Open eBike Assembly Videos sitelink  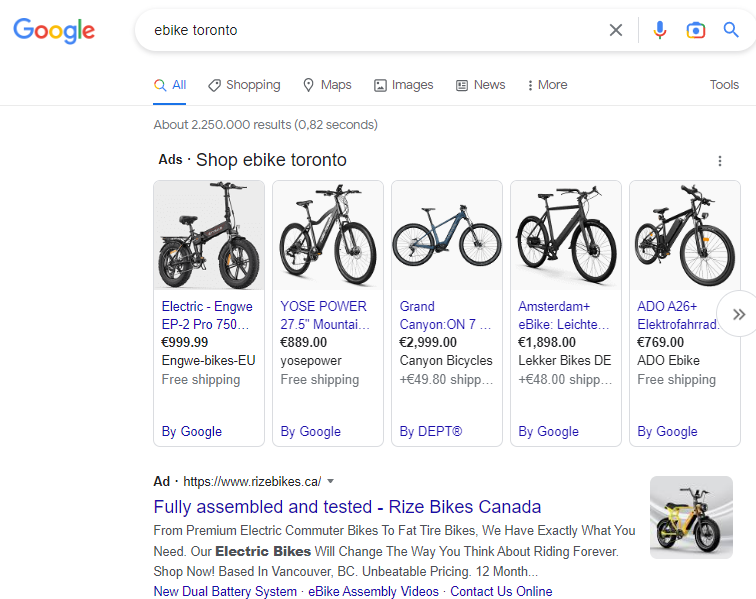click(374, 591)
